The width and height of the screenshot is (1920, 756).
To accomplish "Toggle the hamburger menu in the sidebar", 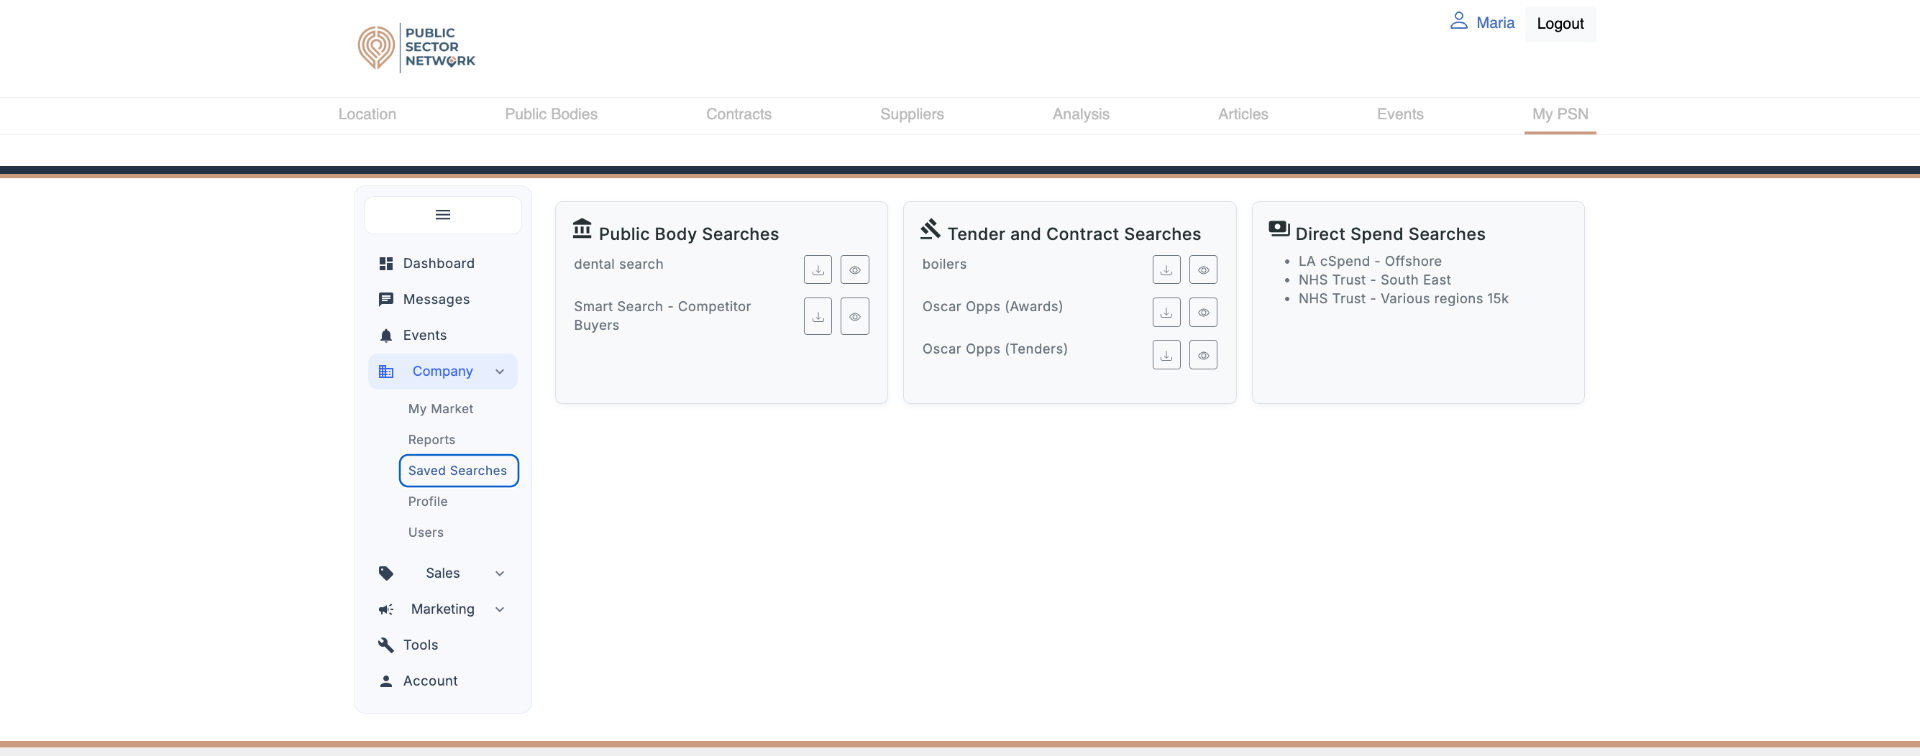I will tap(443, 215).
